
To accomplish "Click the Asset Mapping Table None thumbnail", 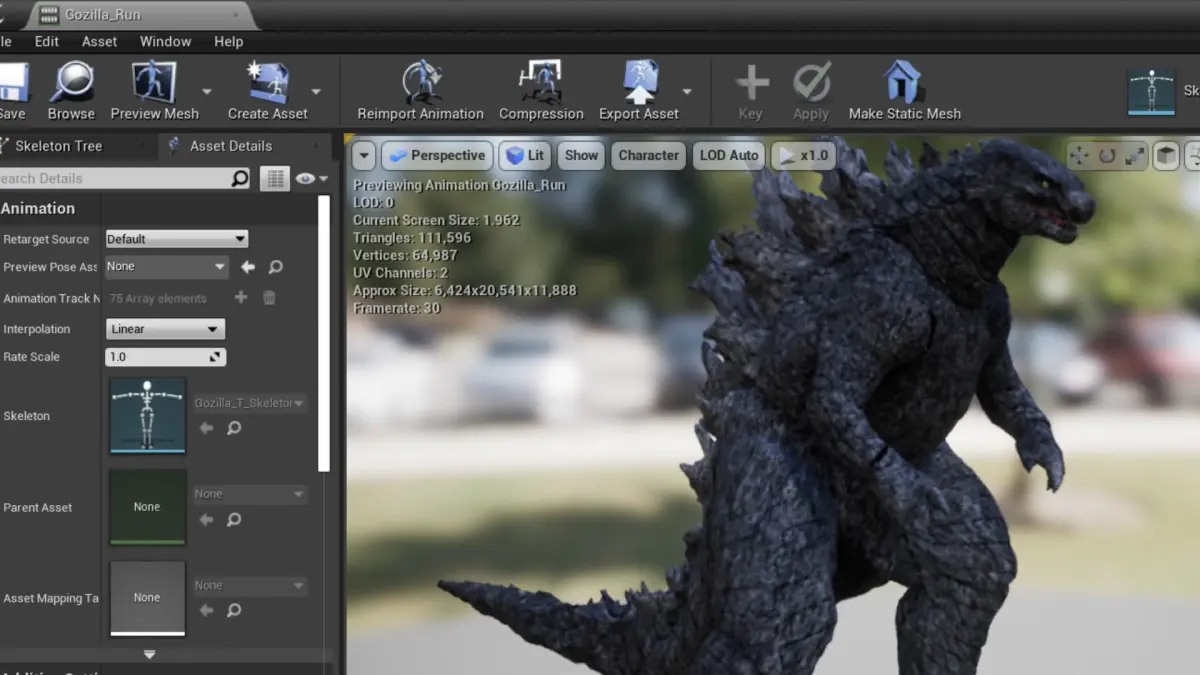I will pyautogui.click(x=147, y=598).
